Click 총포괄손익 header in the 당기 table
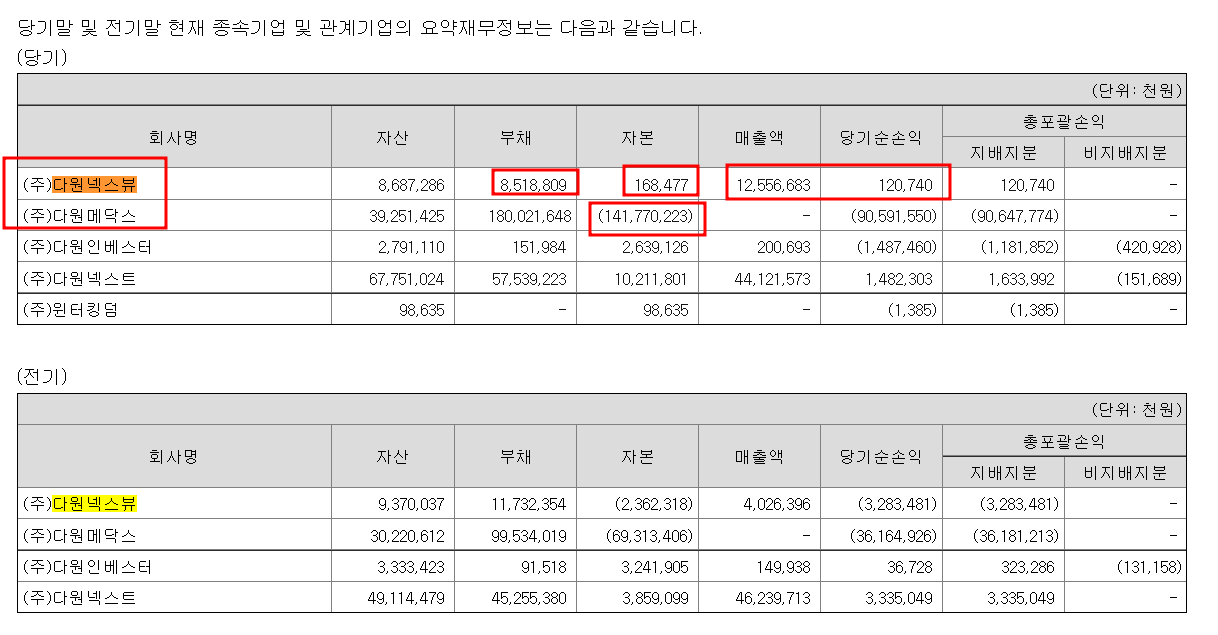 [1063, 121]
